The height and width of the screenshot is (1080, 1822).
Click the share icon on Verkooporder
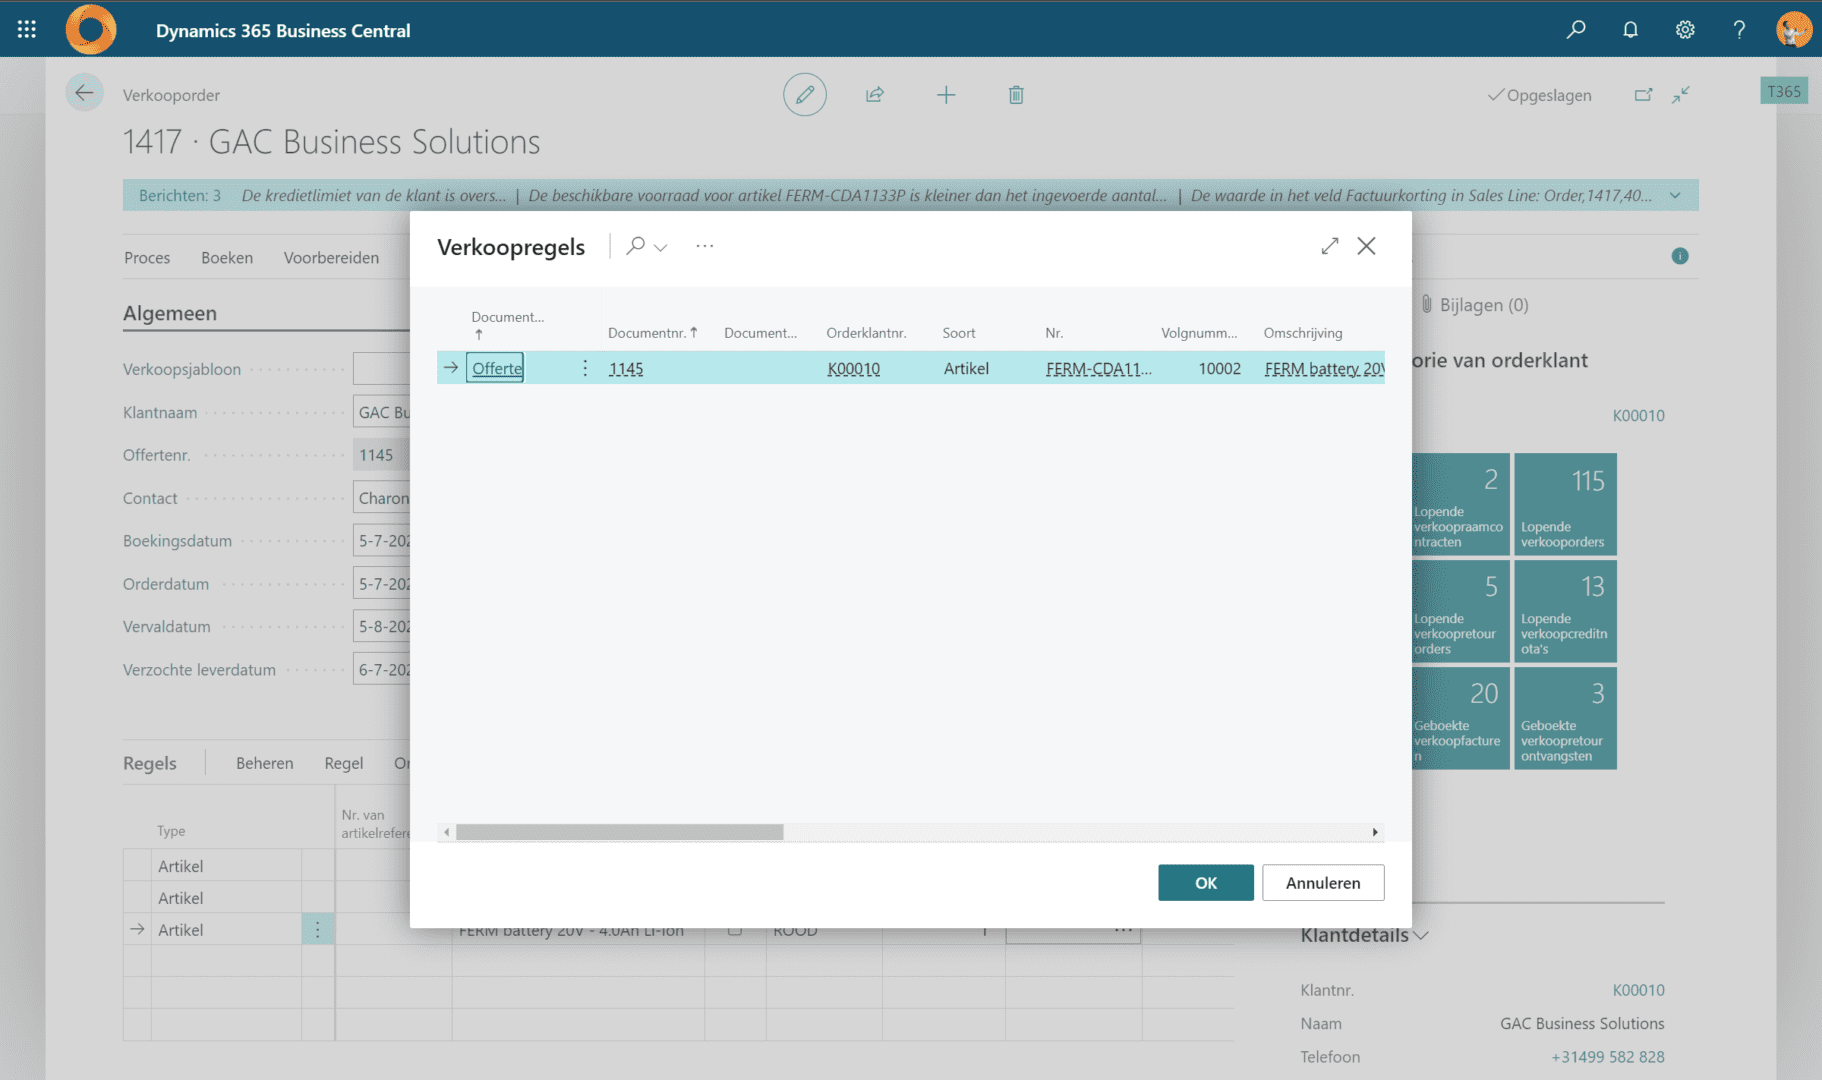pyautogui.click(x=875, y=95)
